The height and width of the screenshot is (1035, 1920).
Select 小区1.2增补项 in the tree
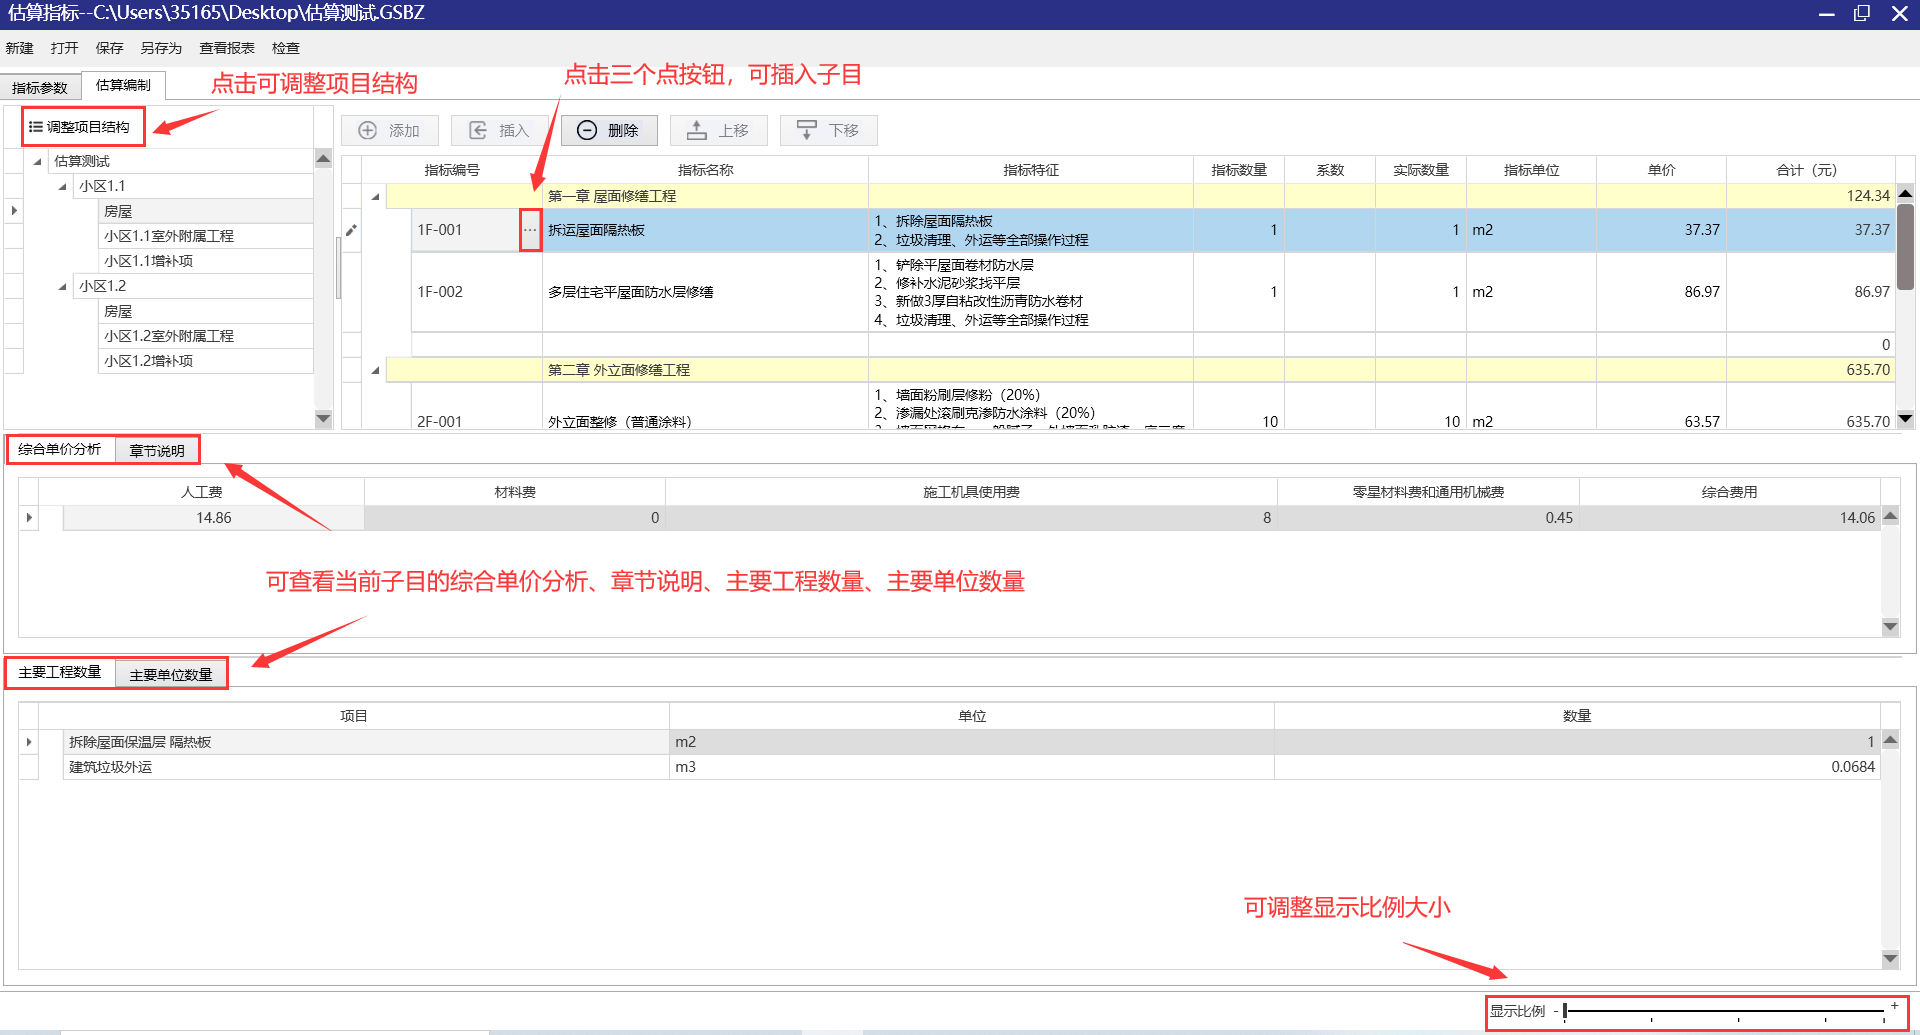click(206, 361)
